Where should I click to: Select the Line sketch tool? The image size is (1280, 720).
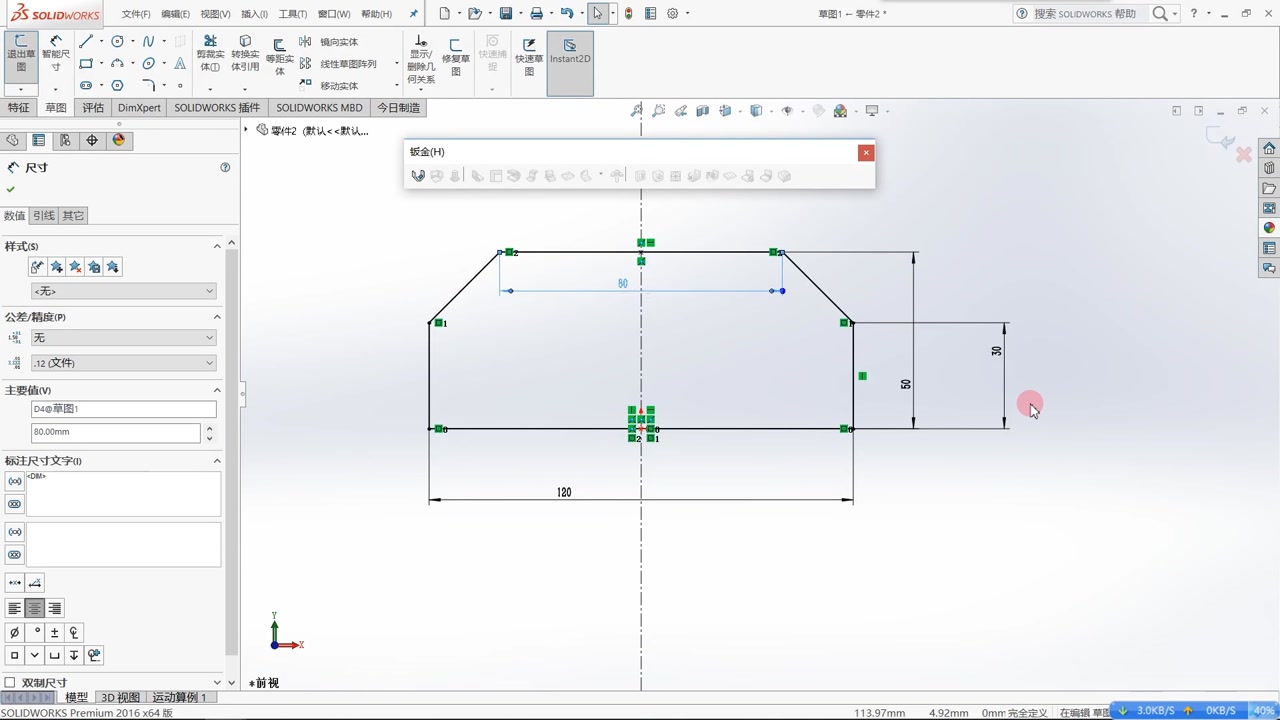86,41
